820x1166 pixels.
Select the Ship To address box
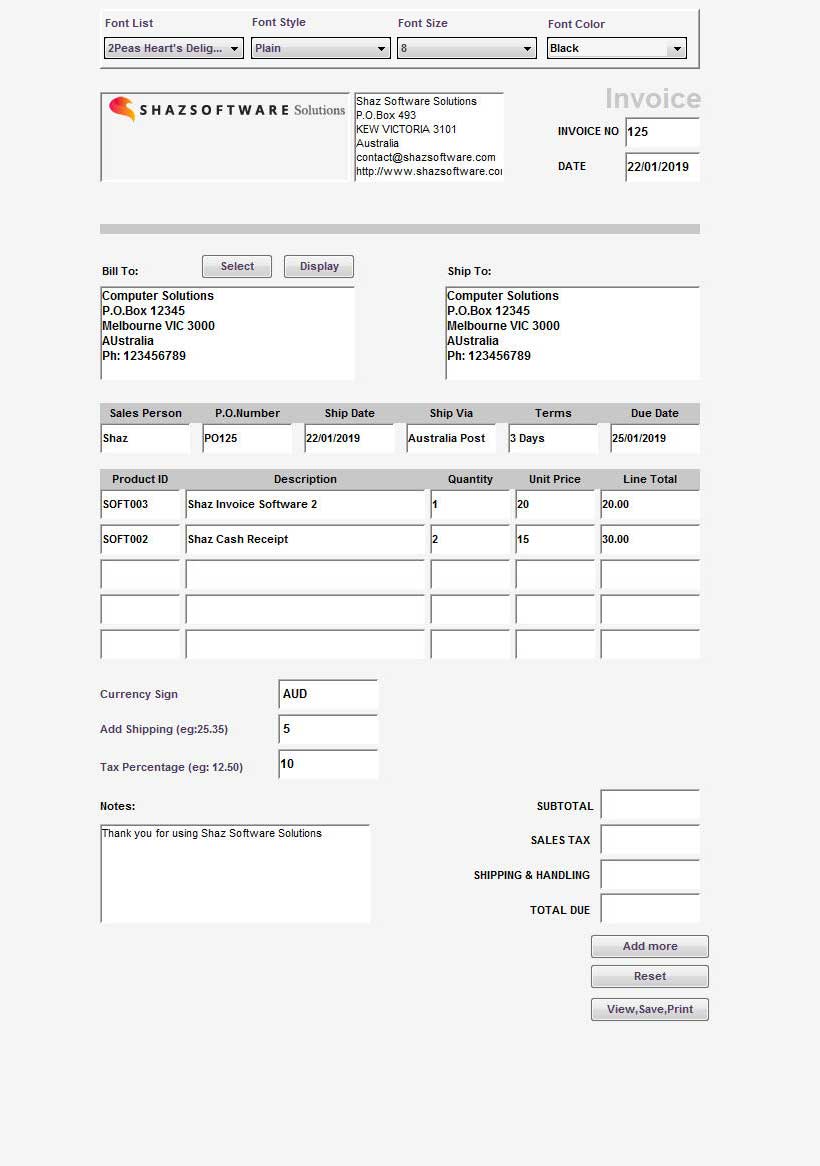pos(572,333)
